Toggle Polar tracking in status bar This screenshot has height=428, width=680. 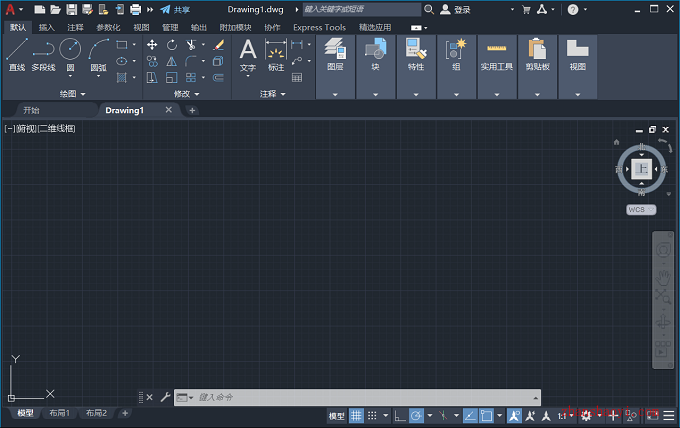pyautogui.click(x=416, y=416)
